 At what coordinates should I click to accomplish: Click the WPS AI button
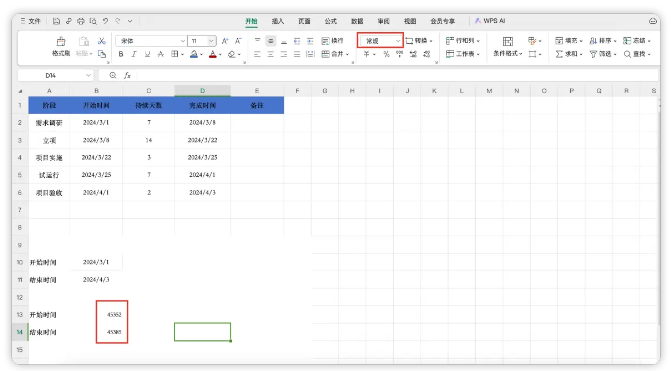490,21
